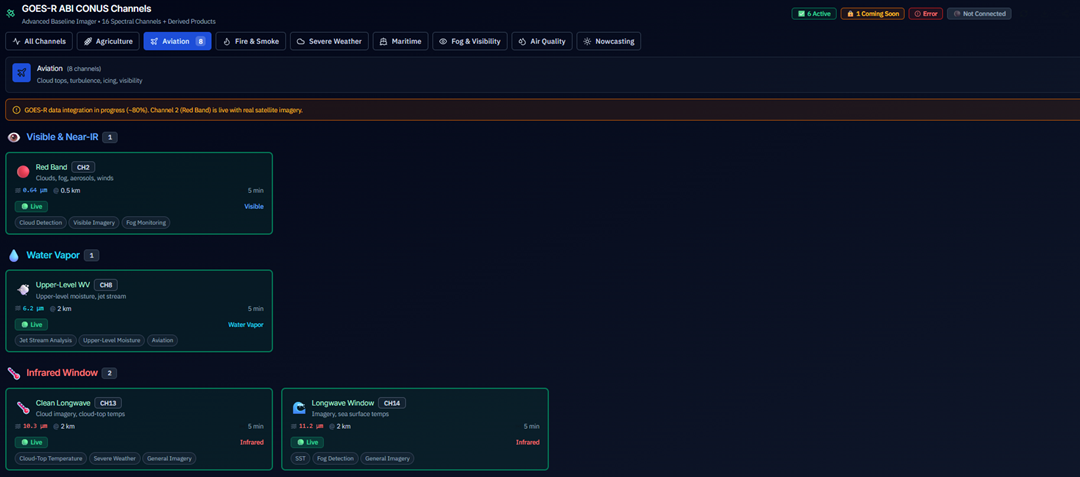This screenshot has height=477, width=1080.
Task: Click the Live badge on Longwave Window card
Action: pyautogui.click(x=307, y=442)
